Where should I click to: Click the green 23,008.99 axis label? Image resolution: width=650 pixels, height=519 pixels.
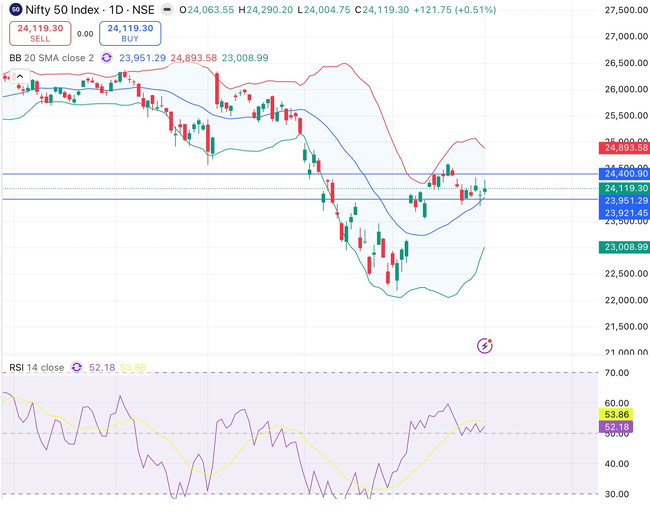click(624, 247)
